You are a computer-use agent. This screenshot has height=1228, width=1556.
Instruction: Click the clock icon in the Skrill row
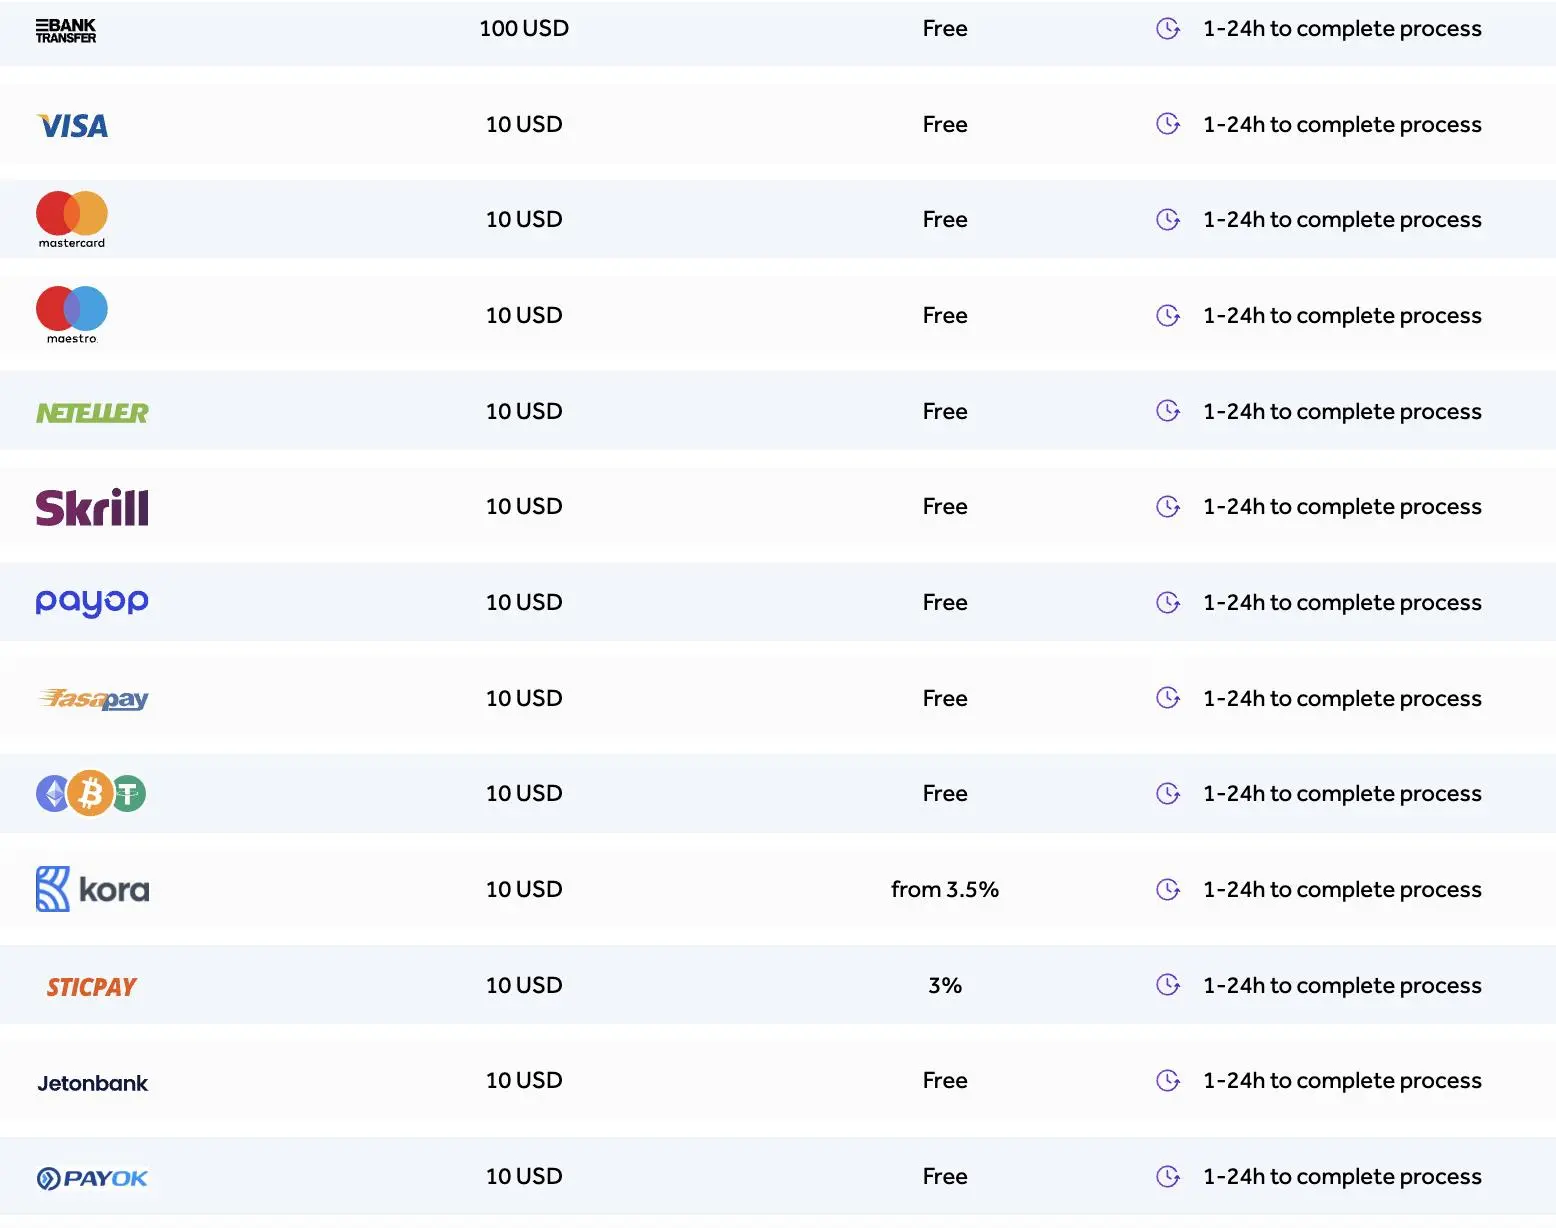[1168, 506]
